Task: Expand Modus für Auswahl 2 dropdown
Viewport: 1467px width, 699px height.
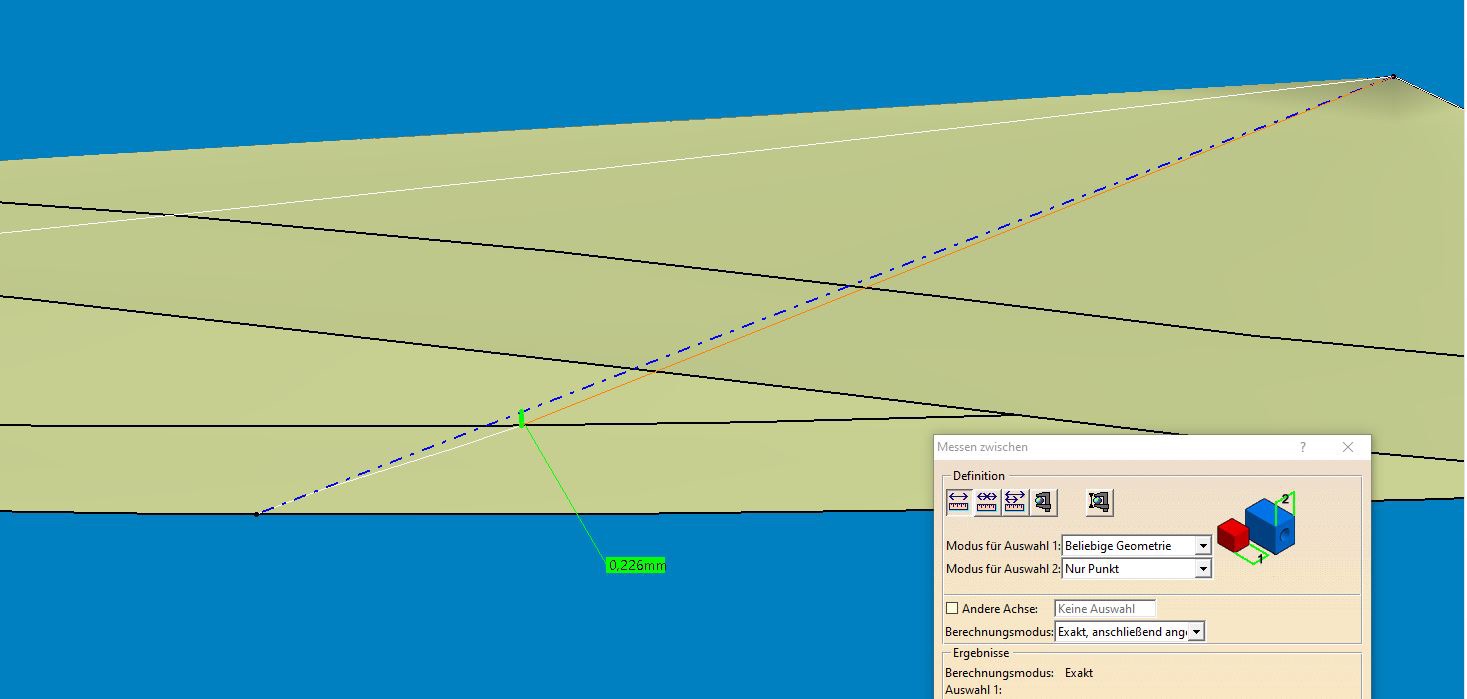Action: (x=1203, y=569)
